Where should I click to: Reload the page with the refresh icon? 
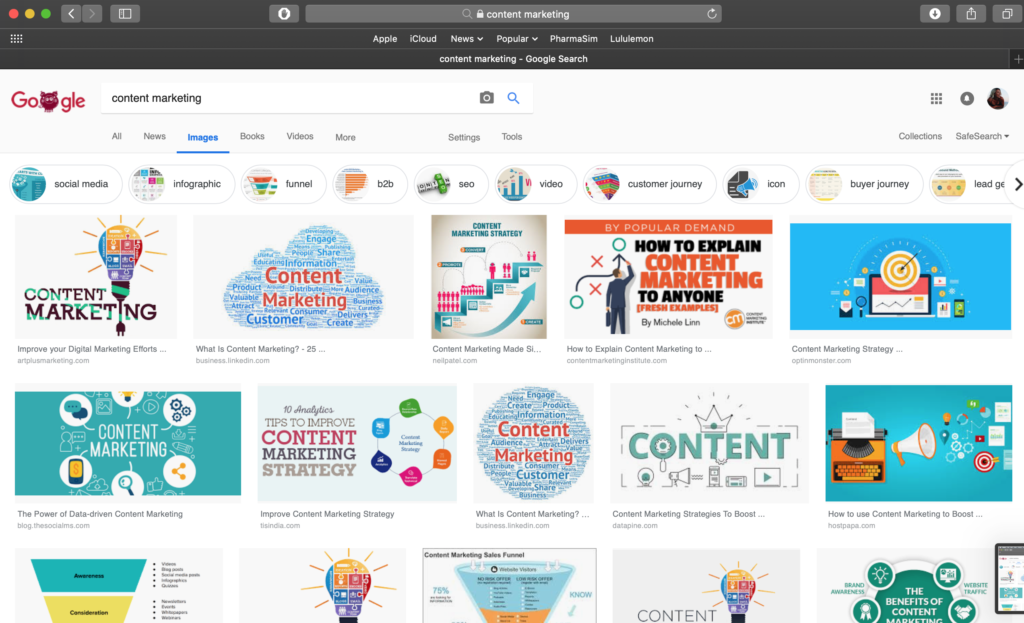click(x=711, y=14)
